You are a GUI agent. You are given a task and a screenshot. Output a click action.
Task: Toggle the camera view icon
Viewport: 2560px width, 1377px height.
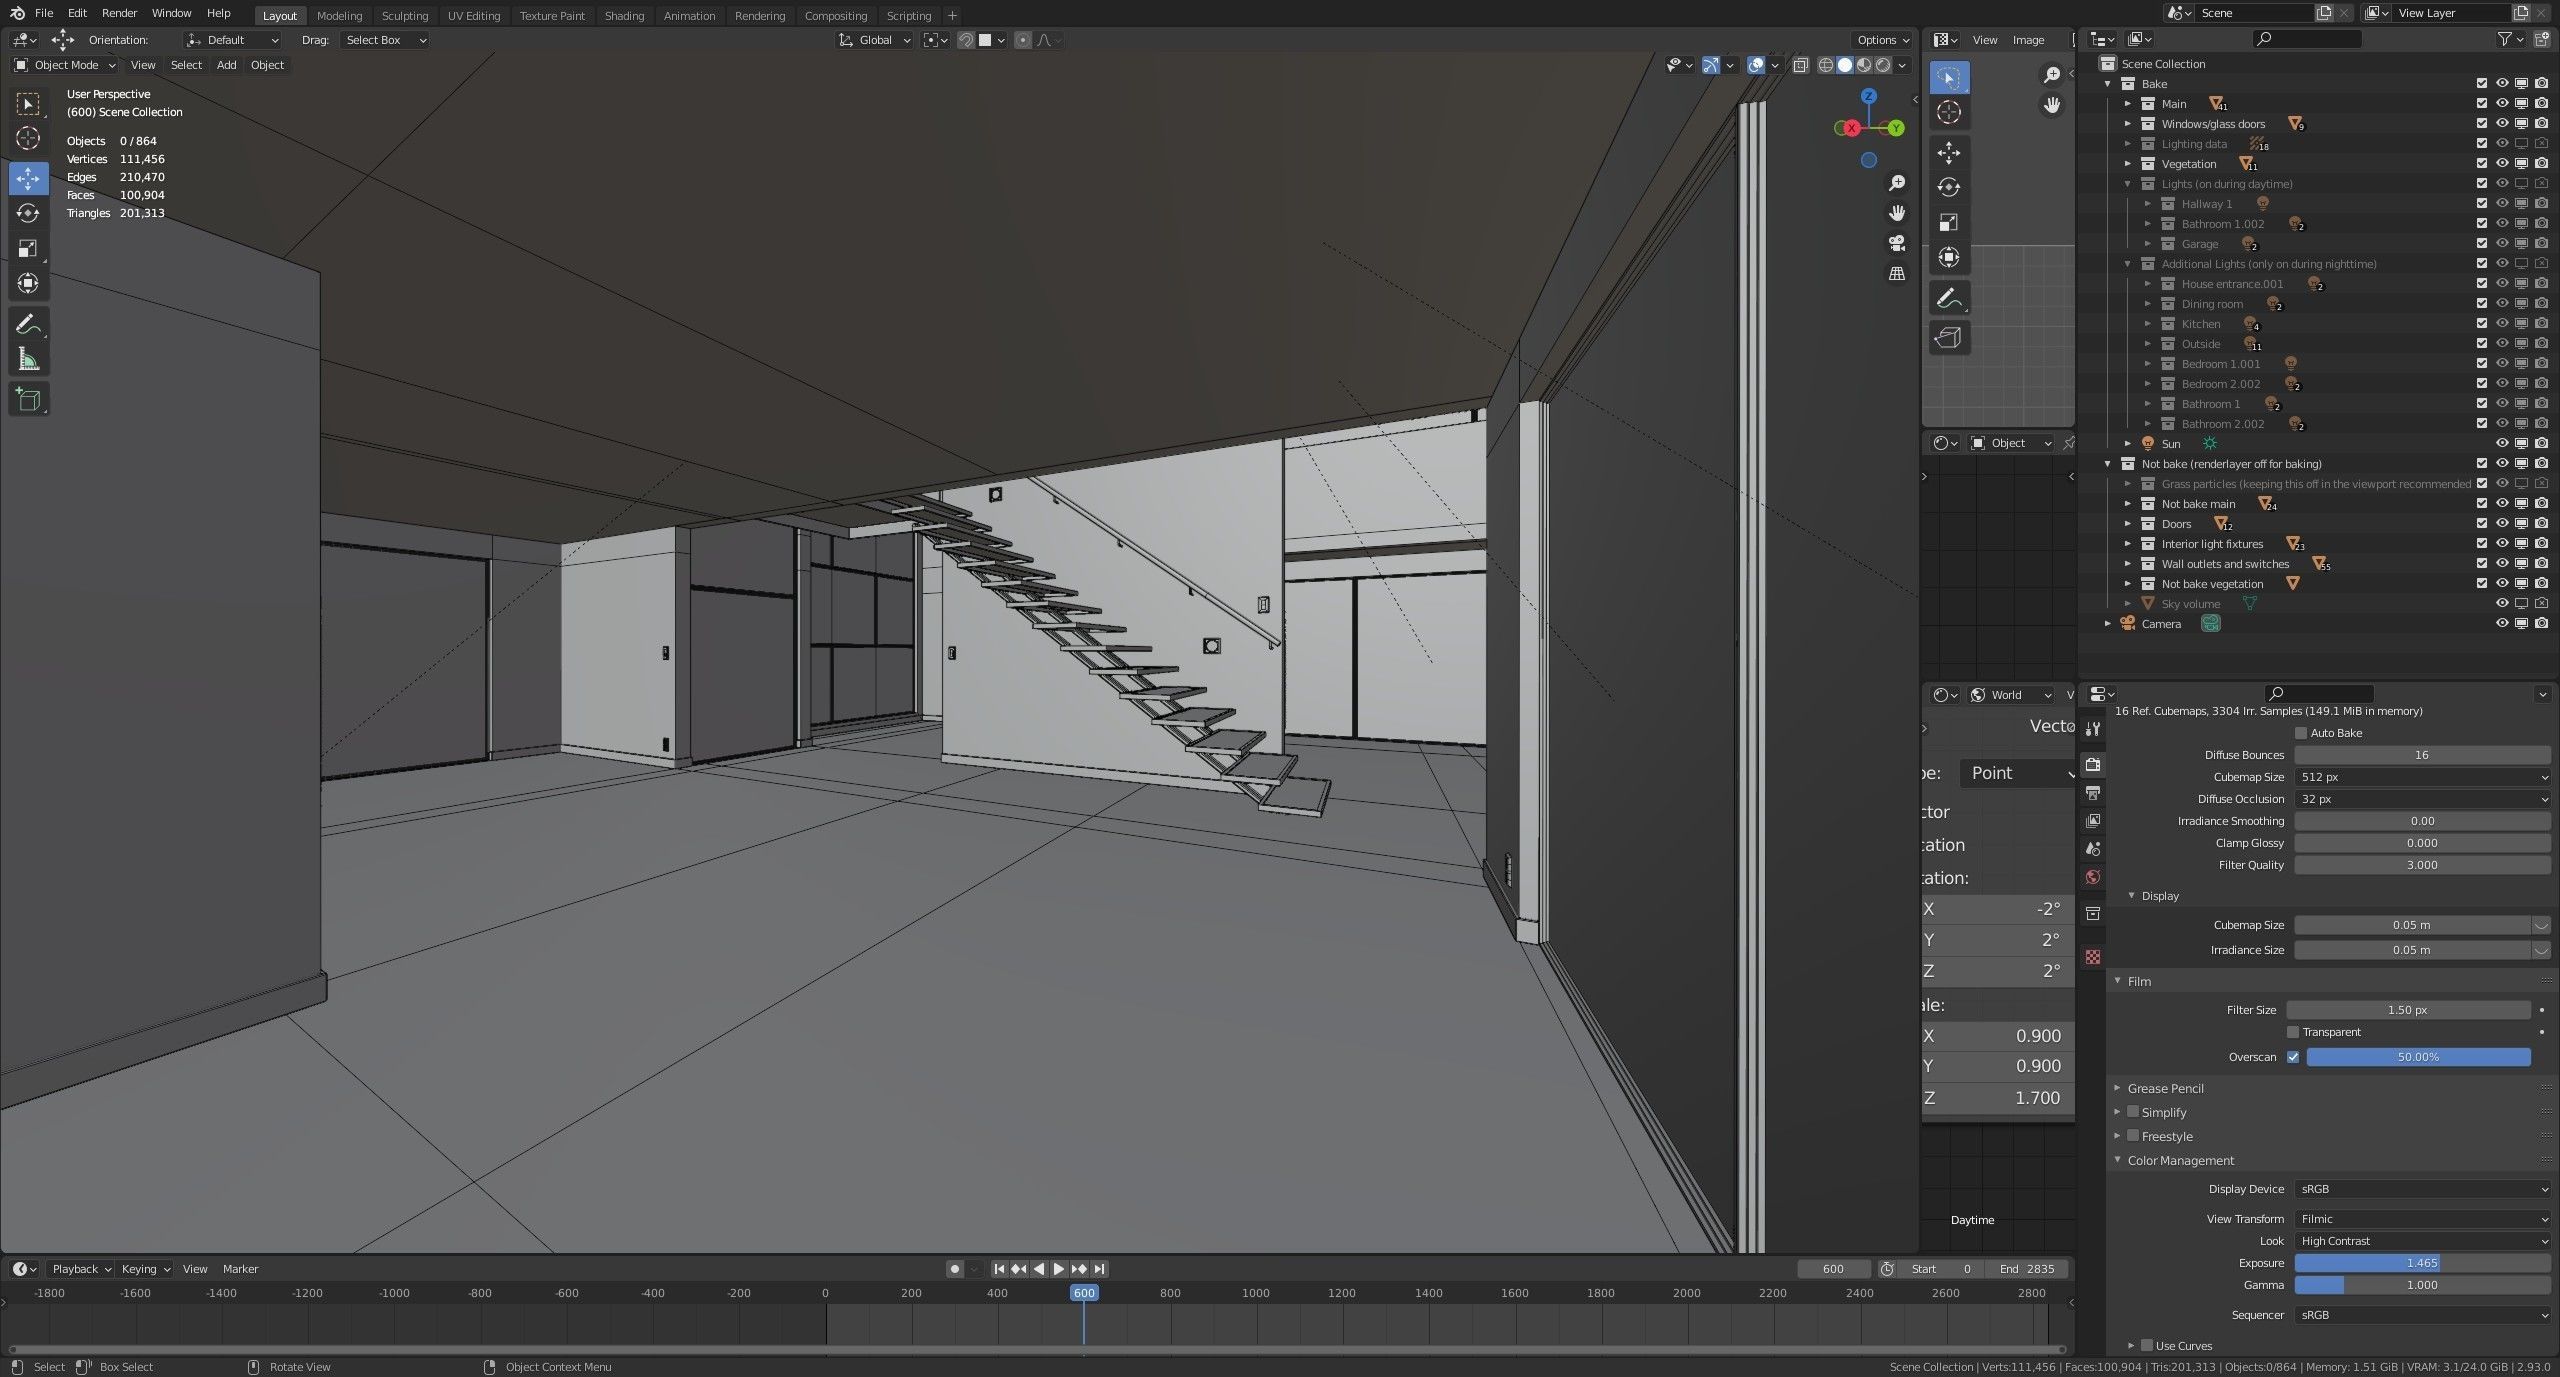(x=1896, y=243)
